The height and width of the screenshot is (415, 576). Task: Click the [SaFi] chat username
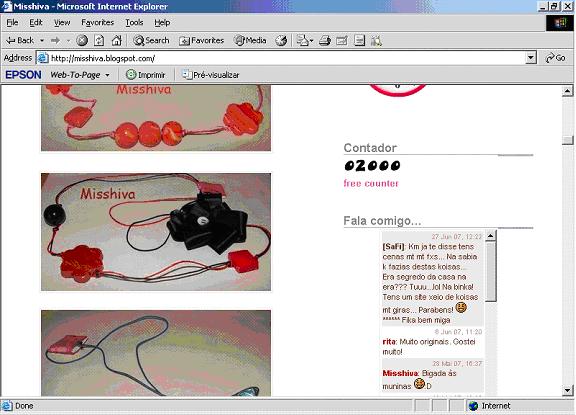pos(393,247)
